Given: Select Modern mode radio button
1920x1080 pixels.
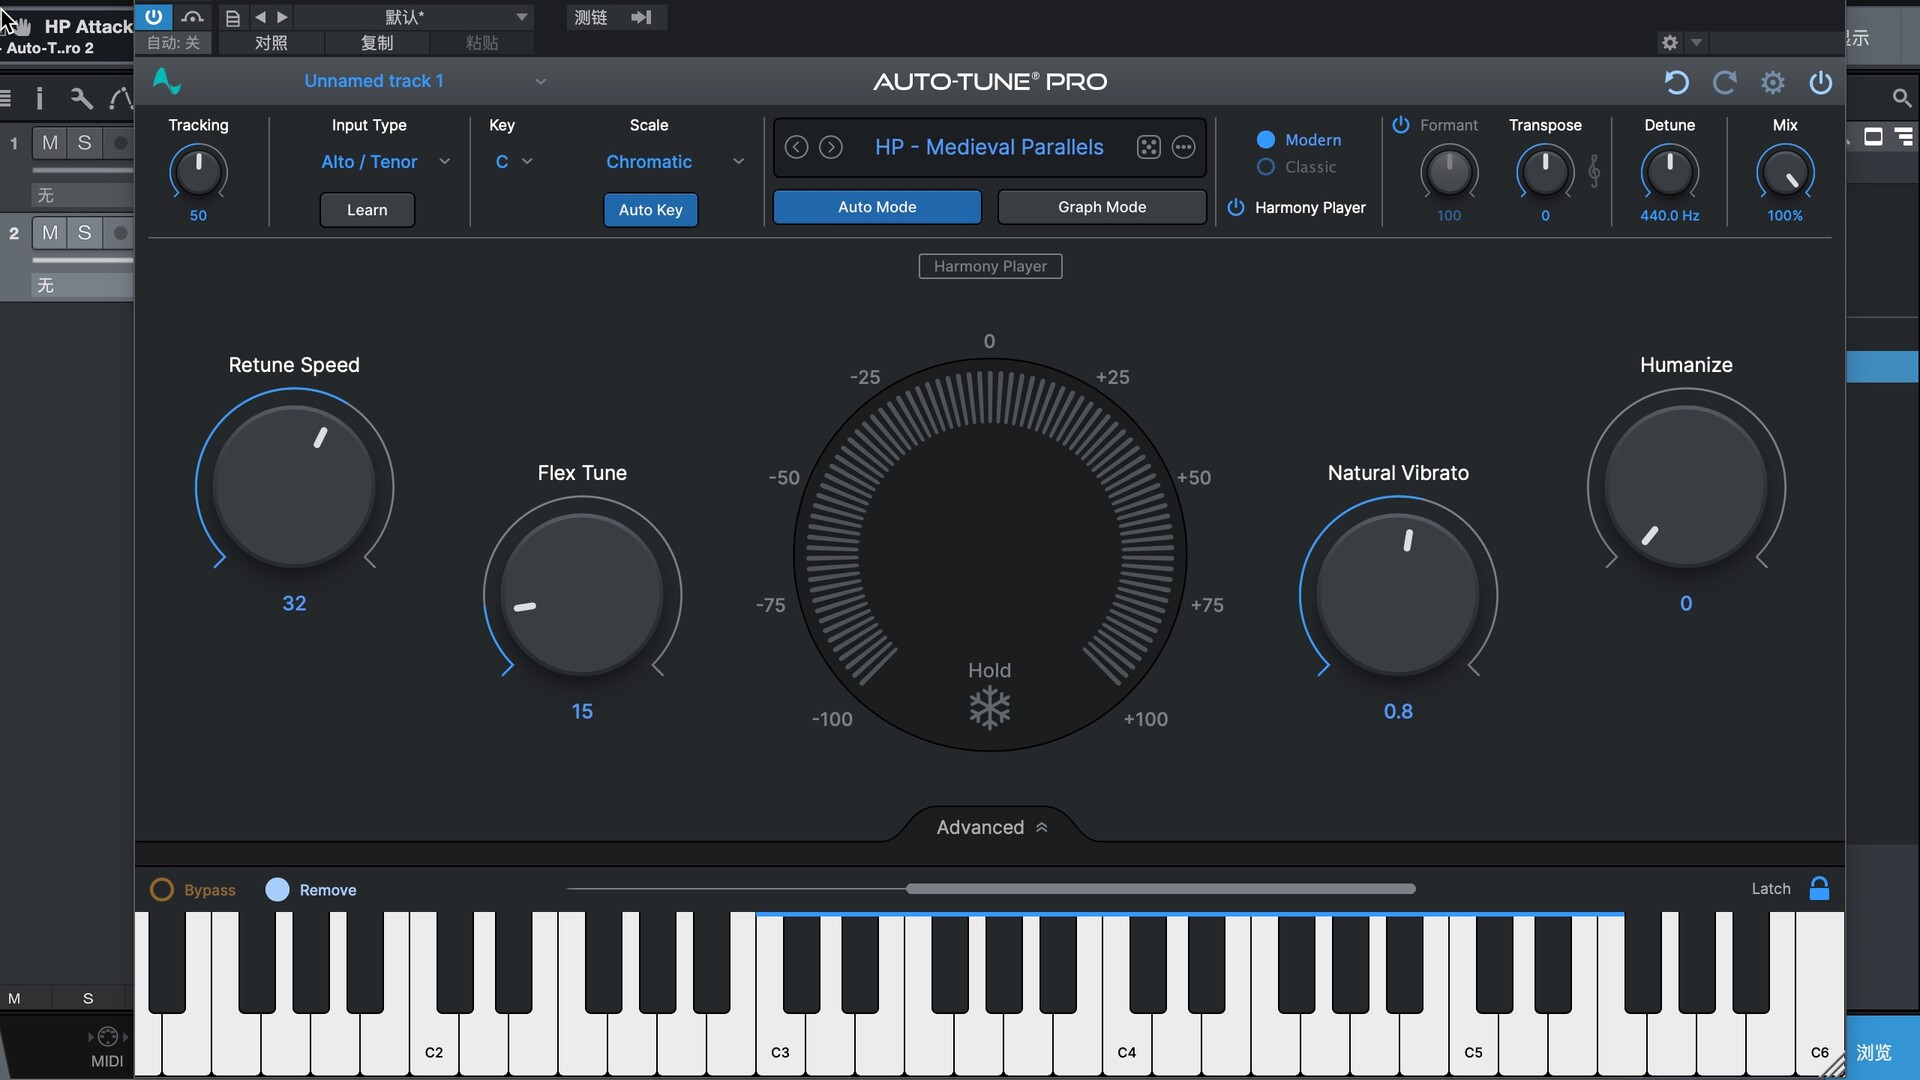Looking at the screenshot, I should 1265,140.
